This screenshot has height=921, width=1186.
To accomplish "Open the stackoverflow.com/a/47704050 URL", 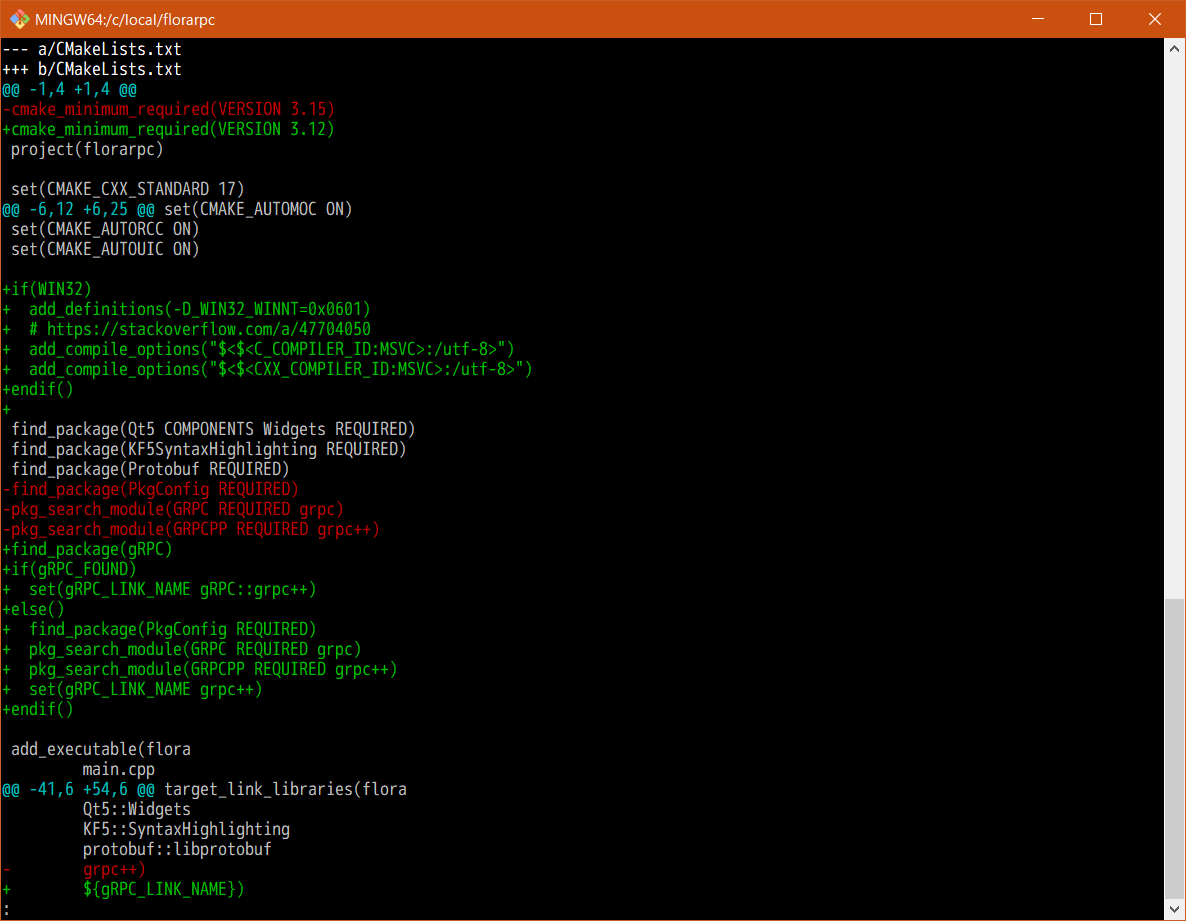I will pos(208,329).
